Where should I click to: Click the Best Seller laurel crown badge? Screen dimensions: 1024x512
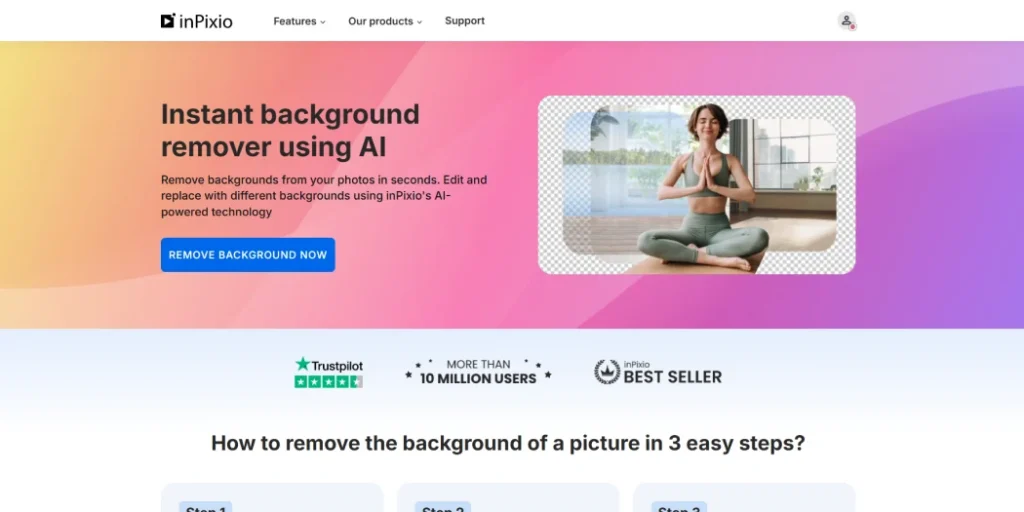click(x=607, y=372)
